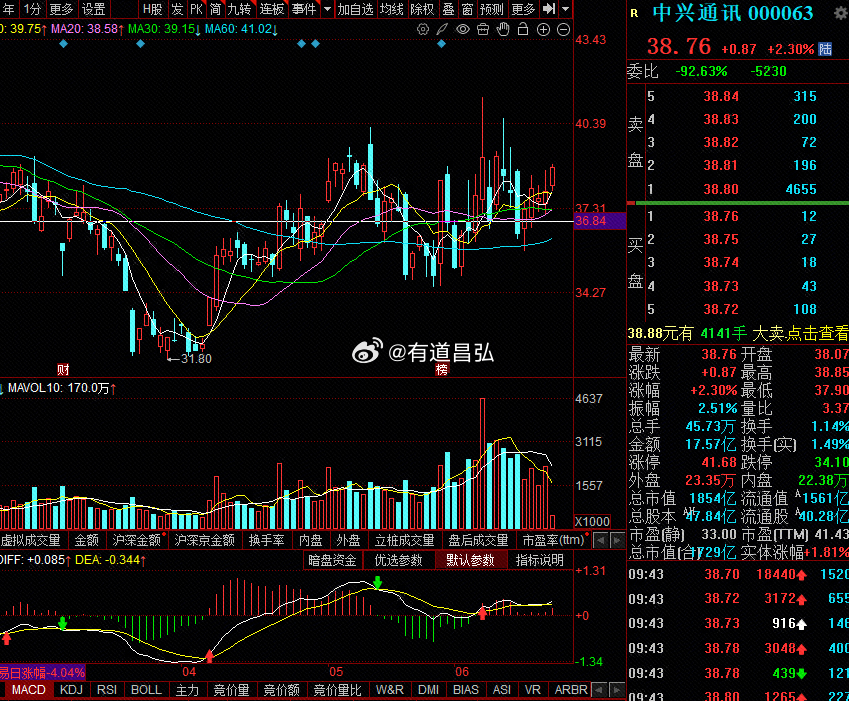Select the drawing pen tool icon
The height and width of the screenshot is (701, 849).
[442, 29]
